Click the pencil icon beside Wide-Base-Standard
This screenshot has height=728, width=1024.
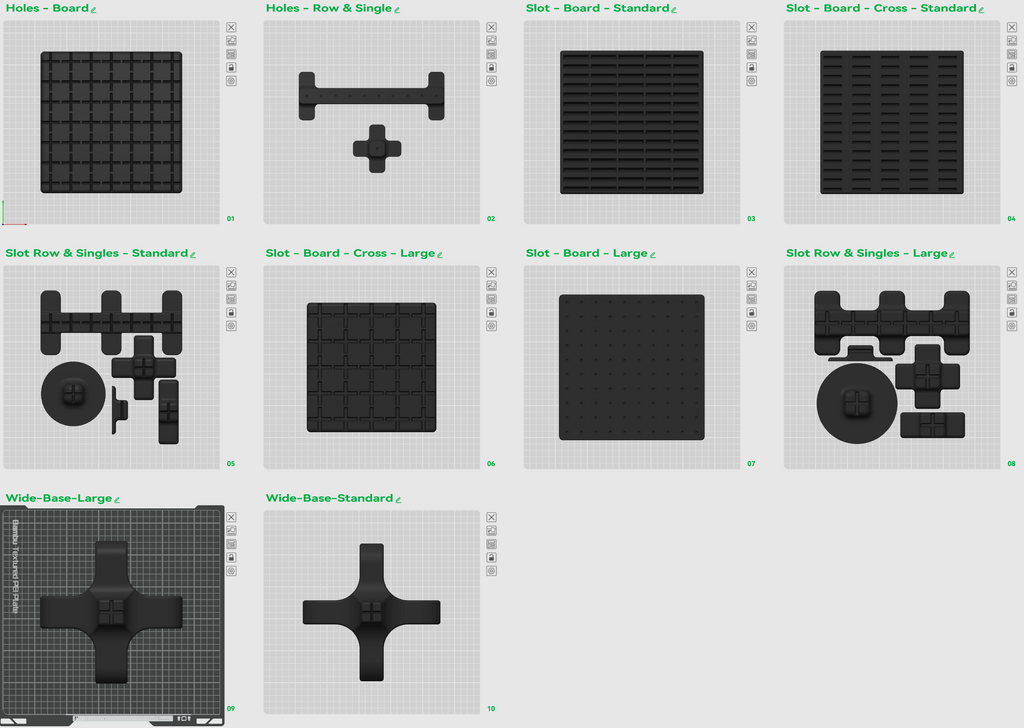click(x=398, y=500)
